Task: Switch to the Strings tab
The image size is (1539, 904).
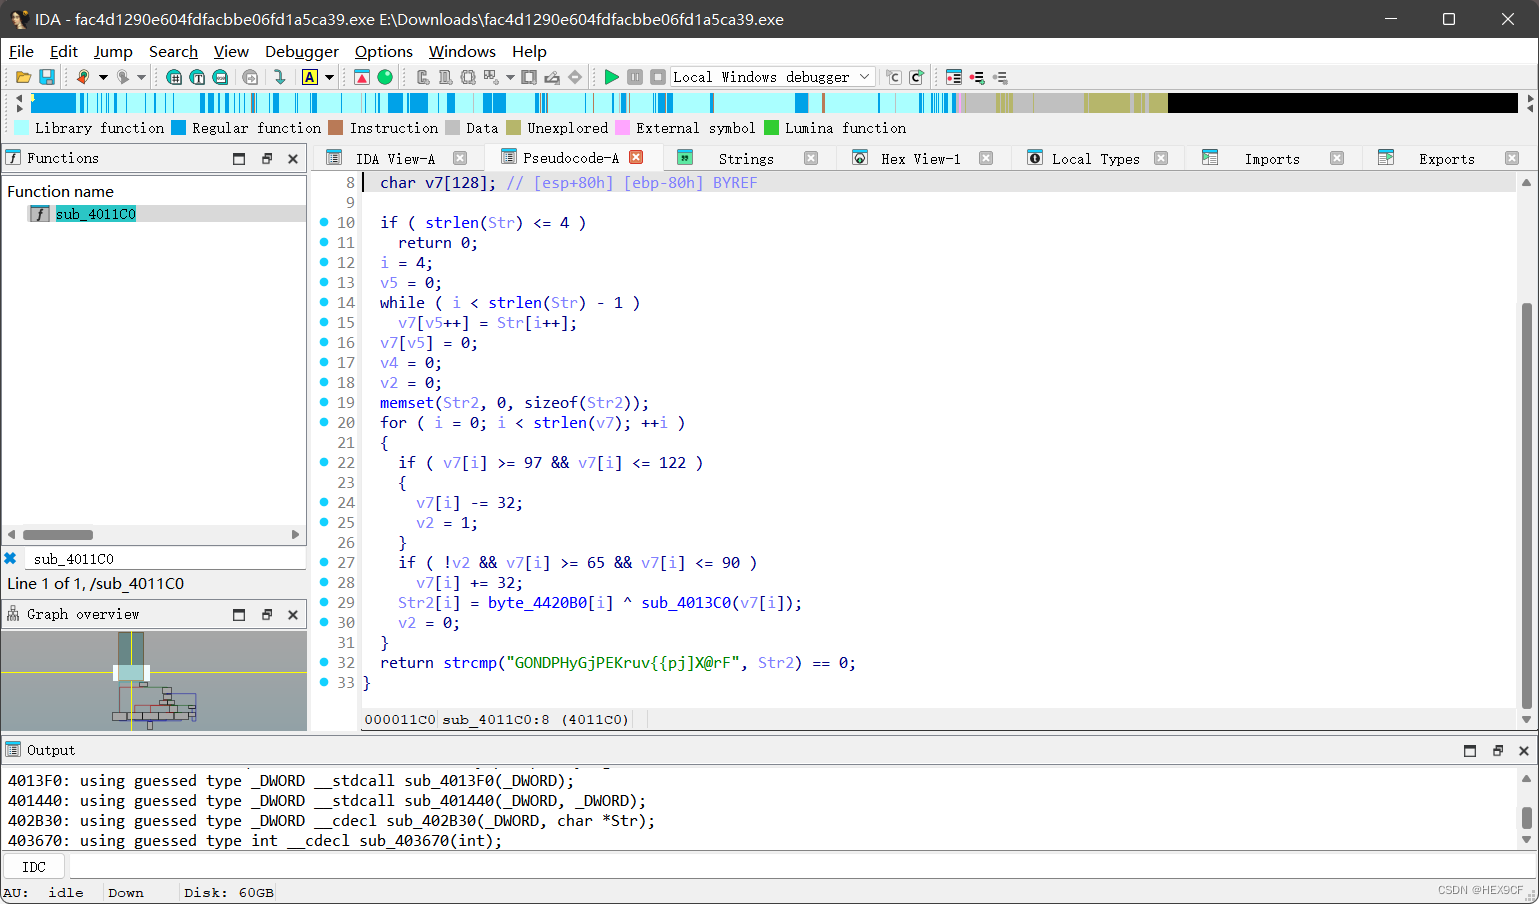Action: click(x=746, y=157)
